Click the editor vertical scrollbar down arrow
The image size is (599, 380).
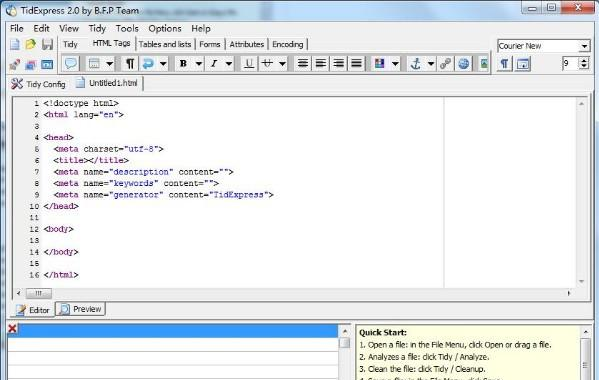click(581, 281)
